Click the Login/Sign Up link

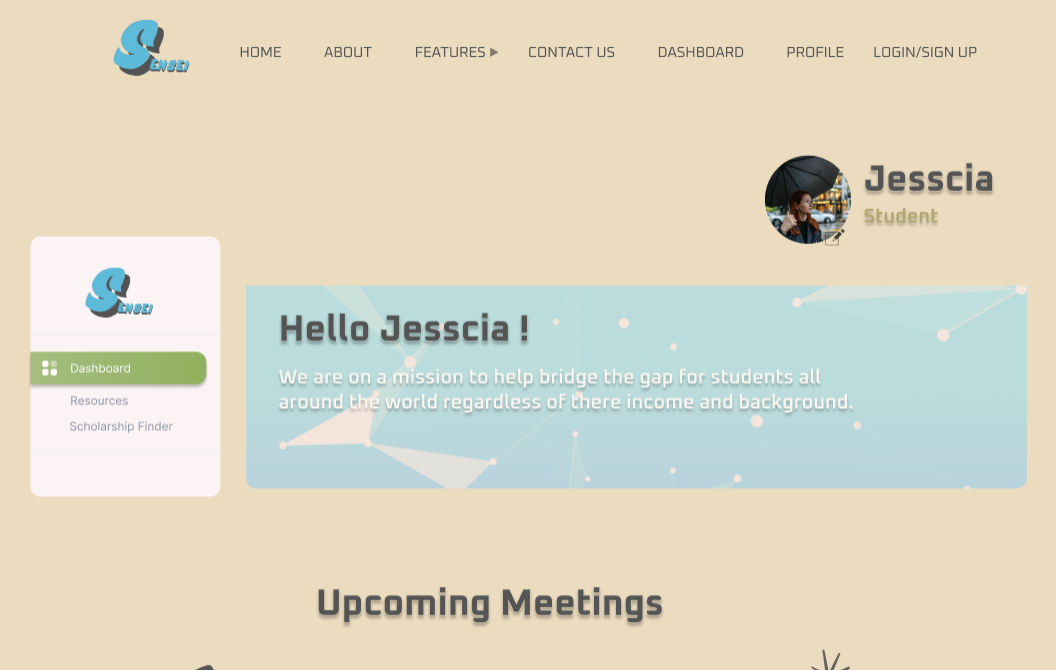[925, 53]
